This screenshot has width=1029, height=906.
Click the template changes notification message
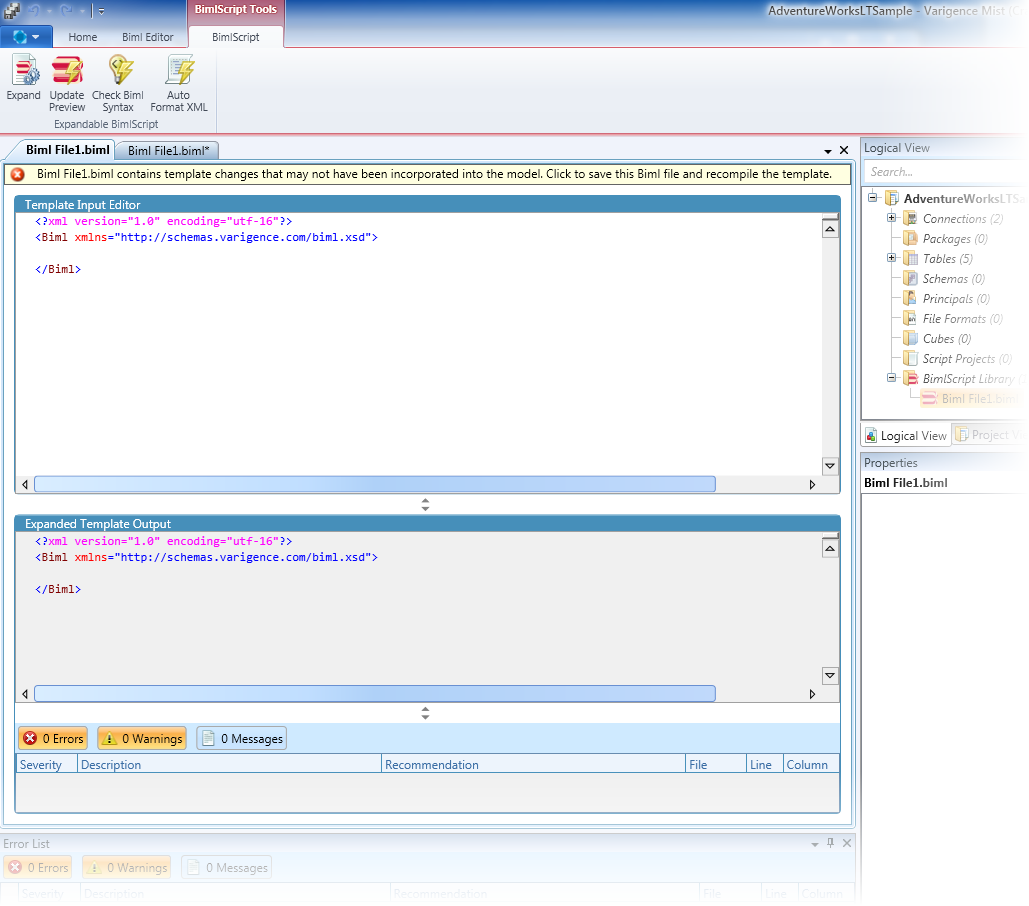click(x=434, y=174)
